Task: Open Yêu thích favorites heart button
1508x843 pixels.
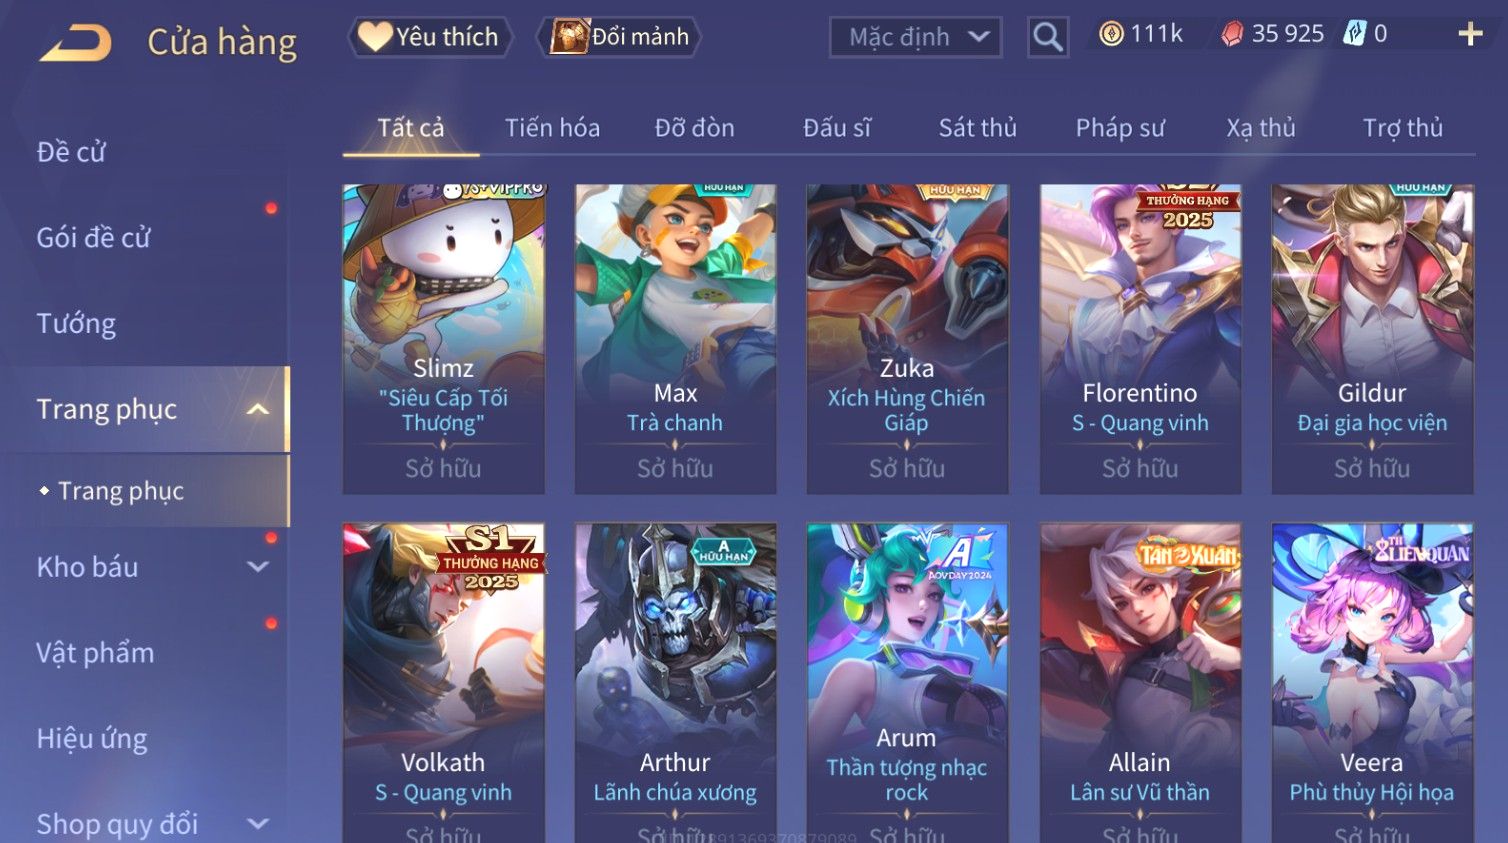Action: tap(430, 37)
